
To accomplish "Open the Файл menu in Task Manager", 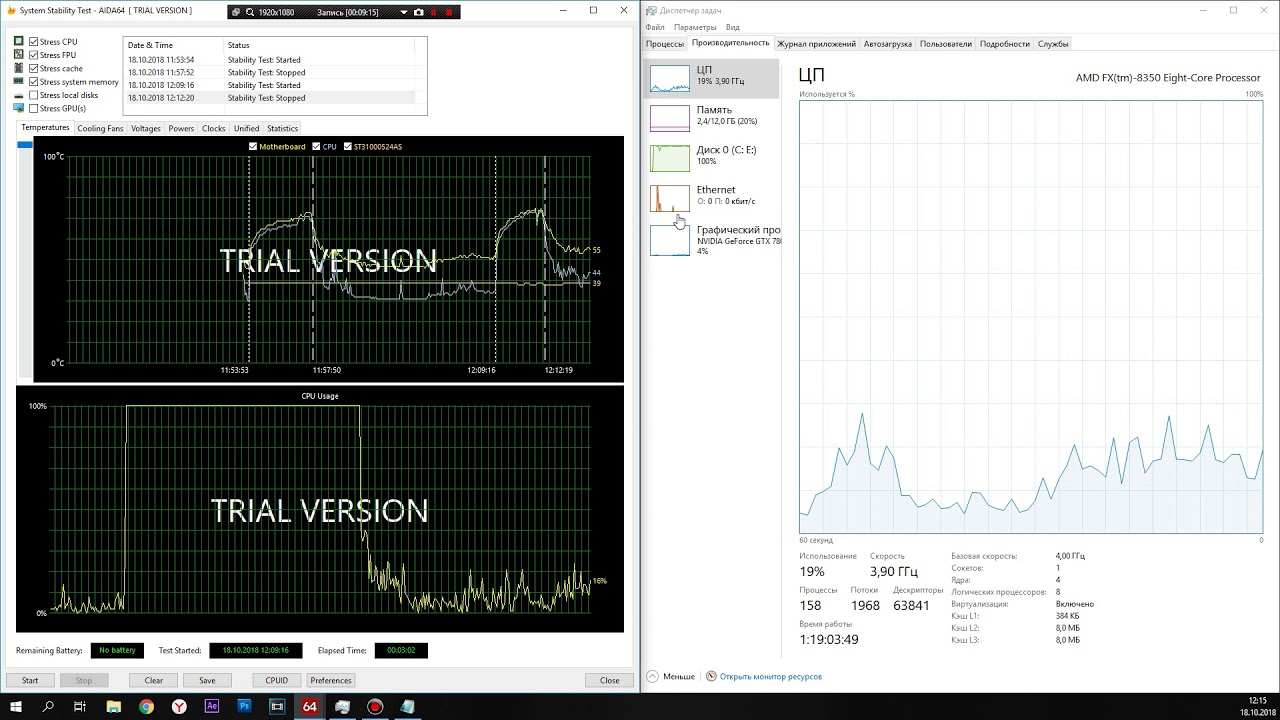I will (x=655, y=27).
